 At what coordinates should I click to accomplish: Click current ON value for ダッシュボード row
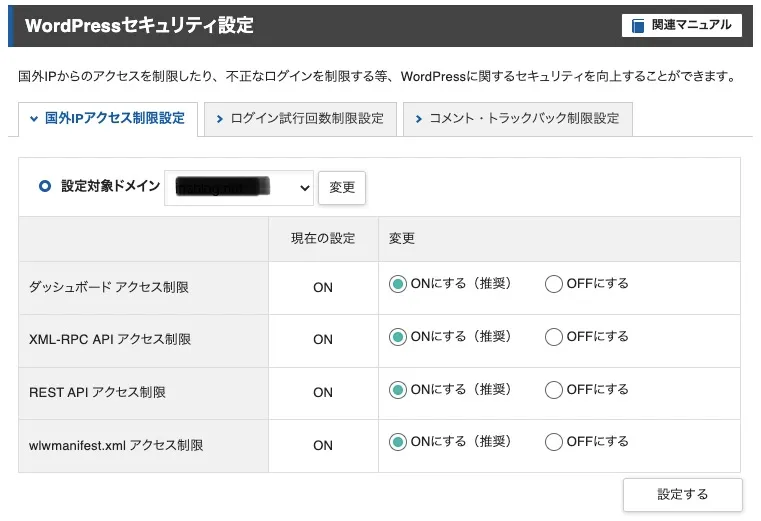coord(323,287)
